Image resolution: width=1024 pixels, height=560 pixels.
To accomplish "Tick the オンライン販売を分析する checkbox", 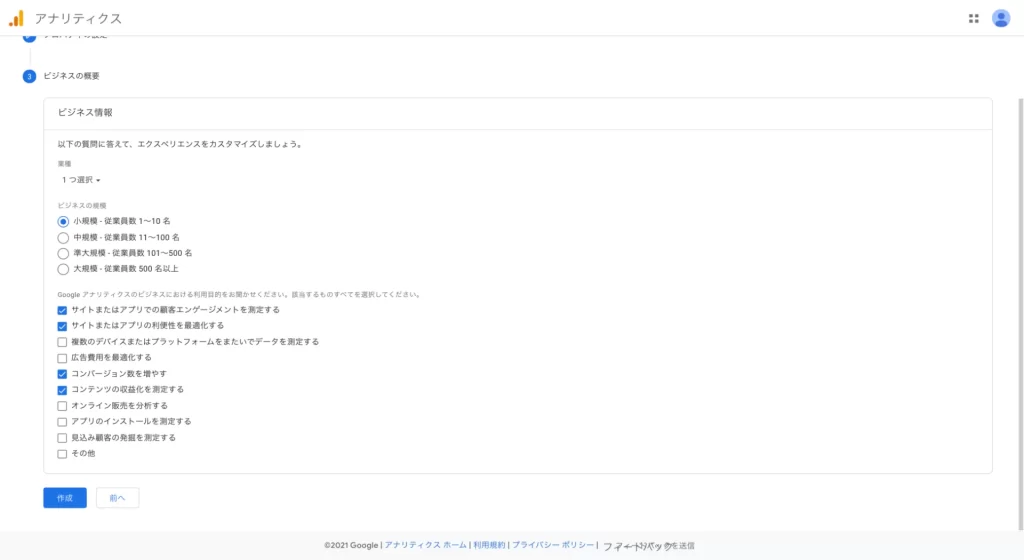I will 62,406.
